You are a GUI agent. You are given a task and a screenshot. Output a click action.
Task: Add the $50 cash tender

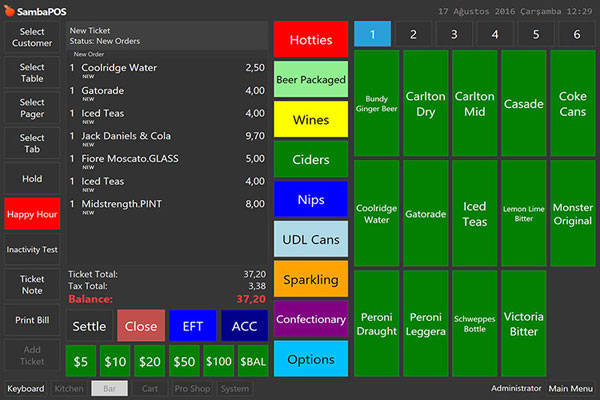pos(185,361)
